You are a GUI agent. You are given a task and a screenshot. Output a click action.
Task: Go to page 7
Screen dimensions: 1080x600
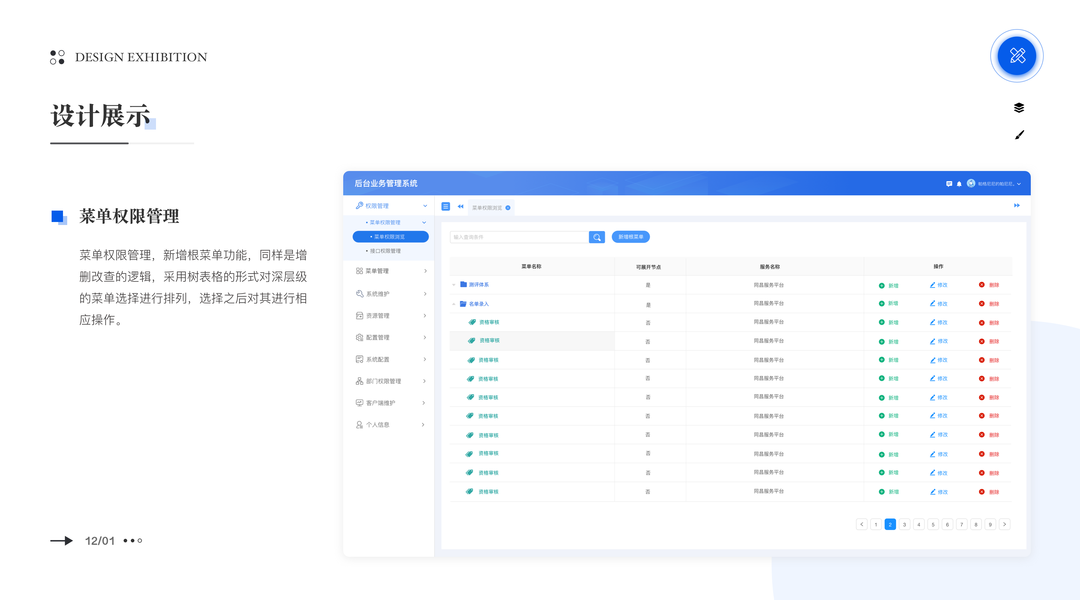coord(962,525)
